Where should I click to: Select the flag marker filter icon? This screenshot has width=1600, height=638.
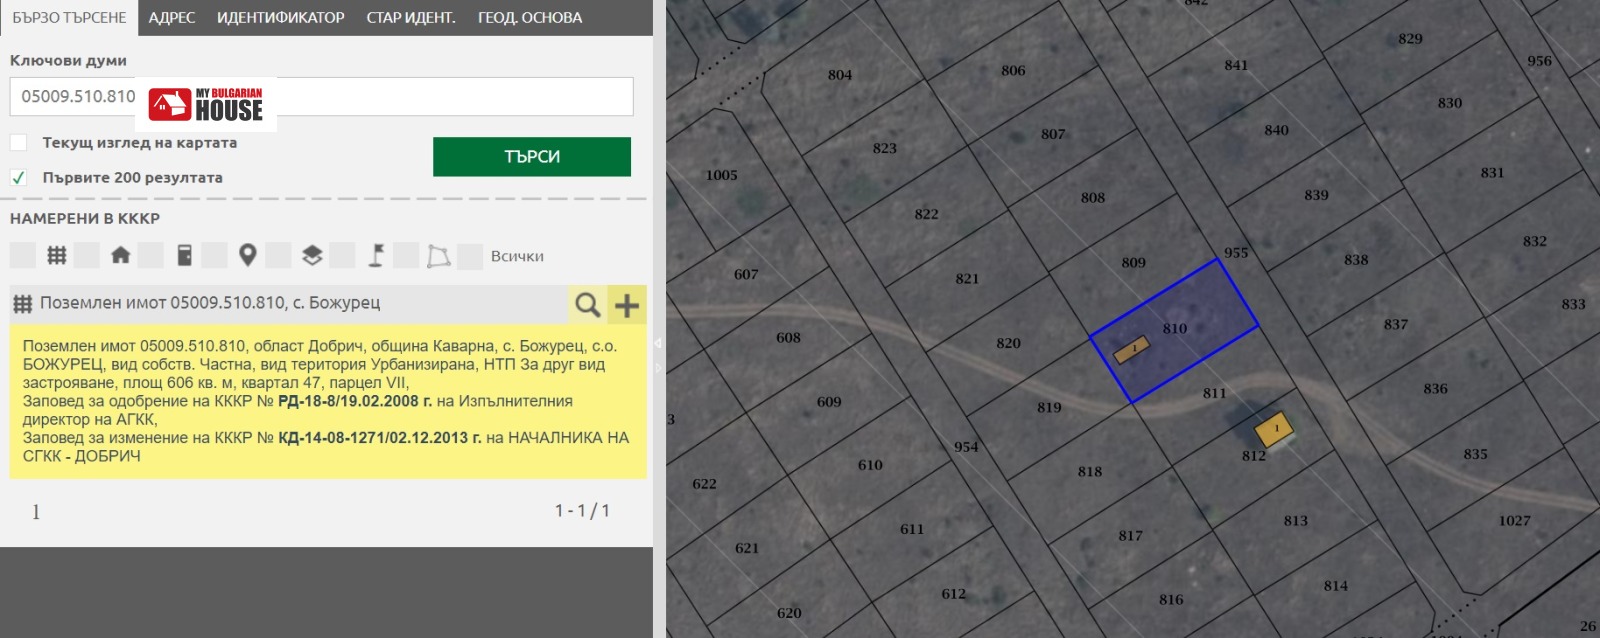pyautogui.click(x=376, y=256)
